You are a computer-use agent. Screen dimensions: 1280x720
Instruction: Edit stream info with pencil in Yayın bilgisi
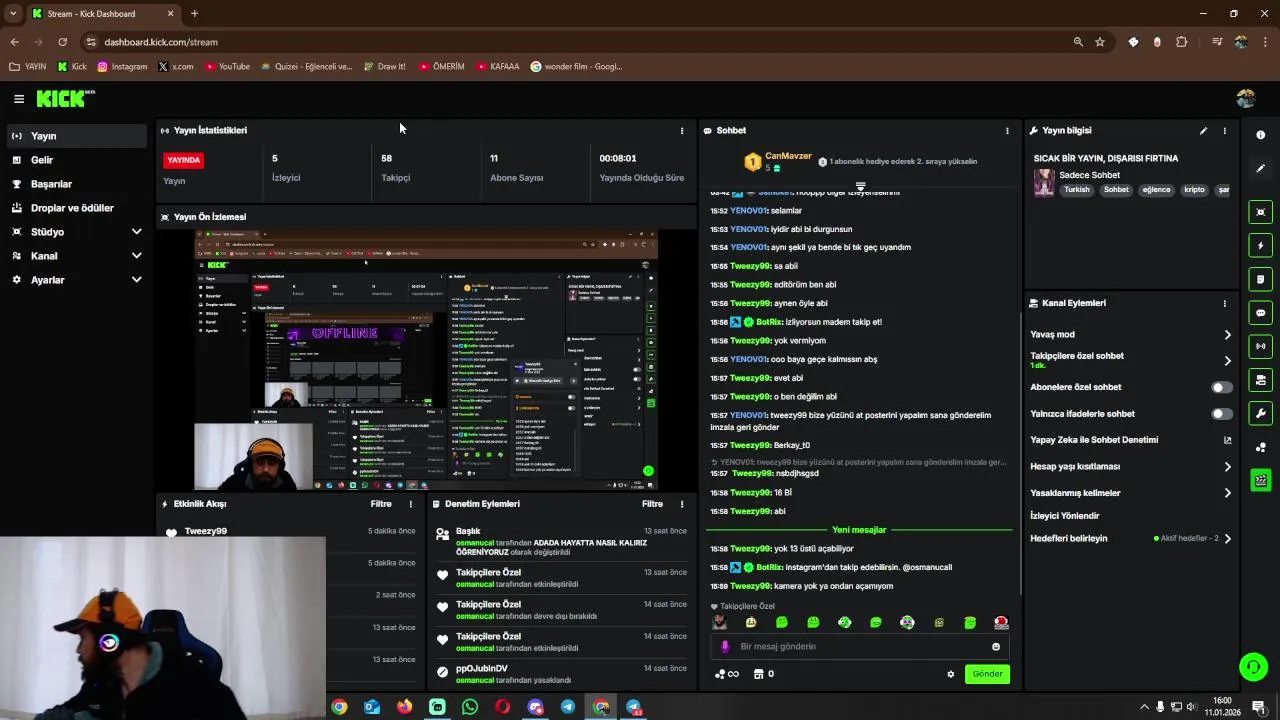(x=1203, y=130)
